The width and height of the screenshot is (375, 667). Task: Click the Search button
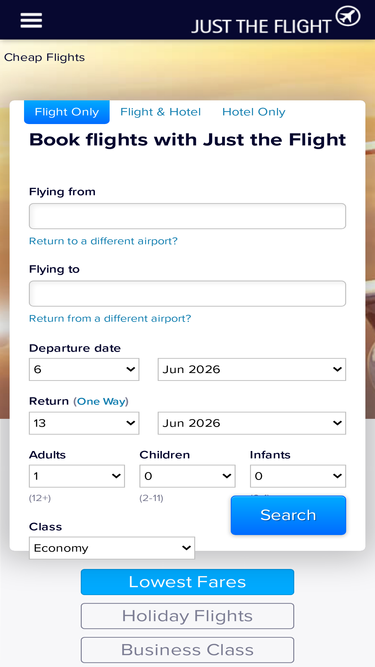click(288, 515)
